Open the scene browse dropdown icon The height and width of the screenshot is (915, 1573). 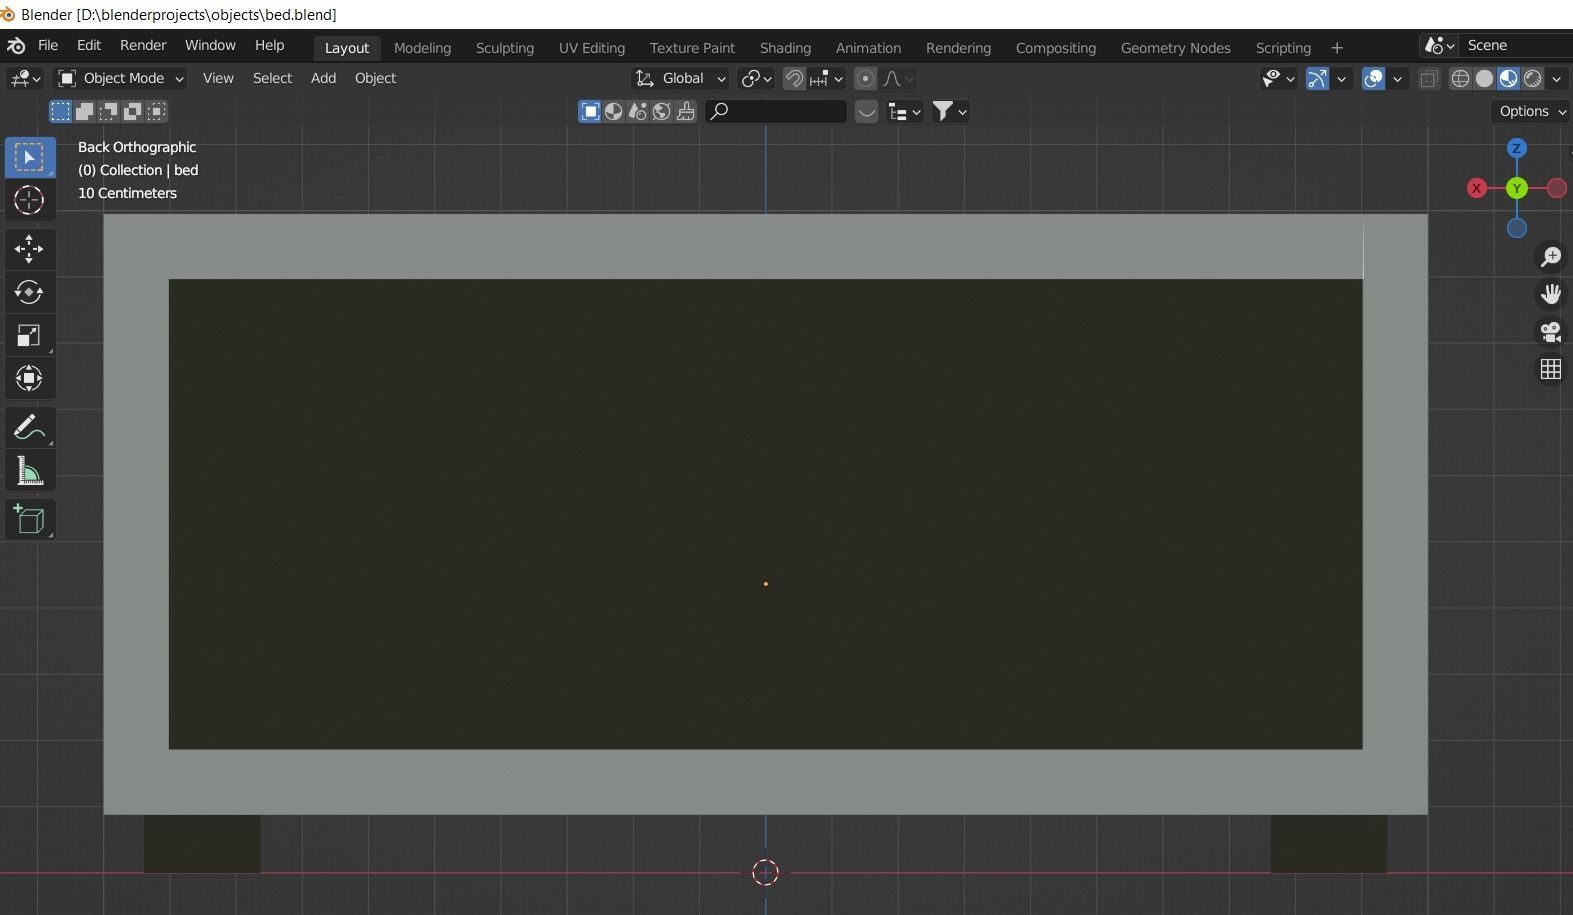pos(1439,46)
